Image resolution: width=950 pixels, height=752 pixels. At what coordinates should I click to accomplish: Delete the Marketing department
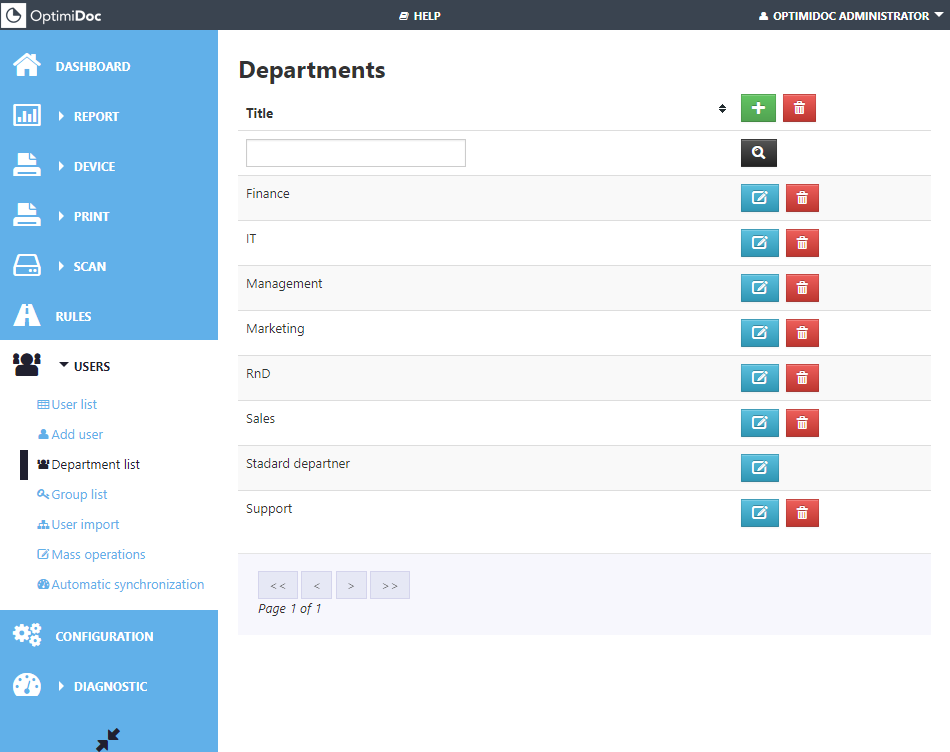pyautogui.click(x=802, y=333)
